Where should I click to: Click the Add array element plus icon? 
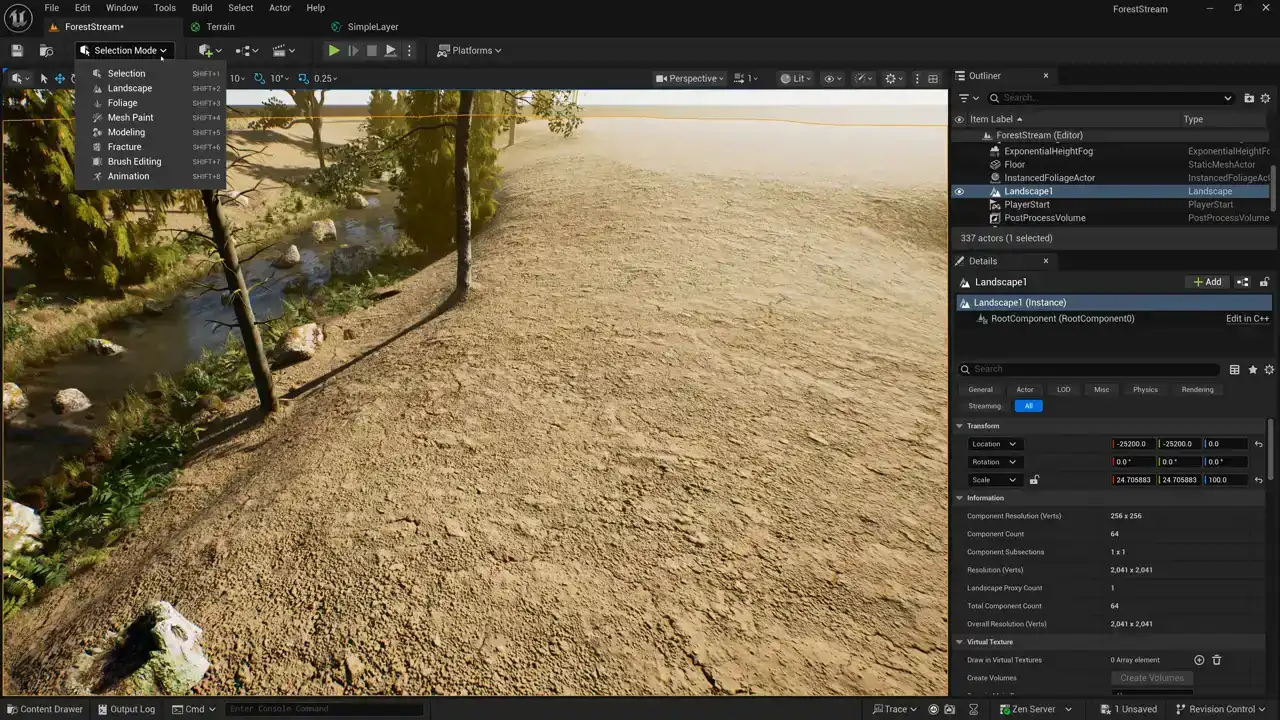pyautogui.click(x=1199, y=660)
